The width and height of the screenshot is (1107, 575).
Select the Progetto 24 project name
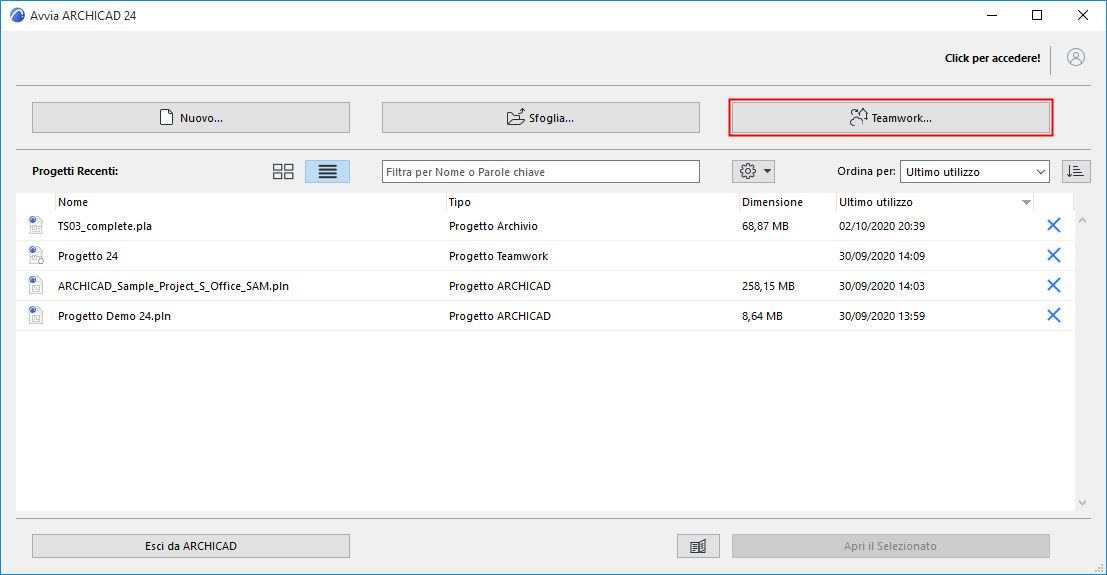(x=88, y=256)
